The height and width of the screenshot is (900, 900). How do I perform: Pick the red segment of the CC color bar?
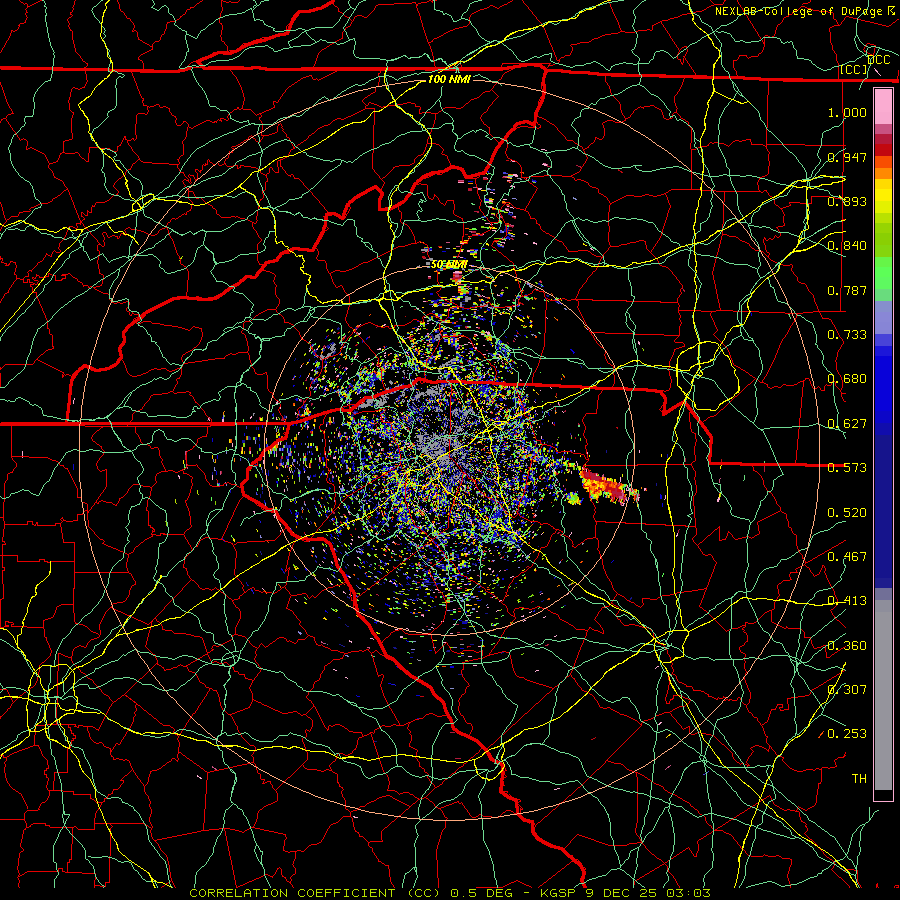[x=883, y=149]
